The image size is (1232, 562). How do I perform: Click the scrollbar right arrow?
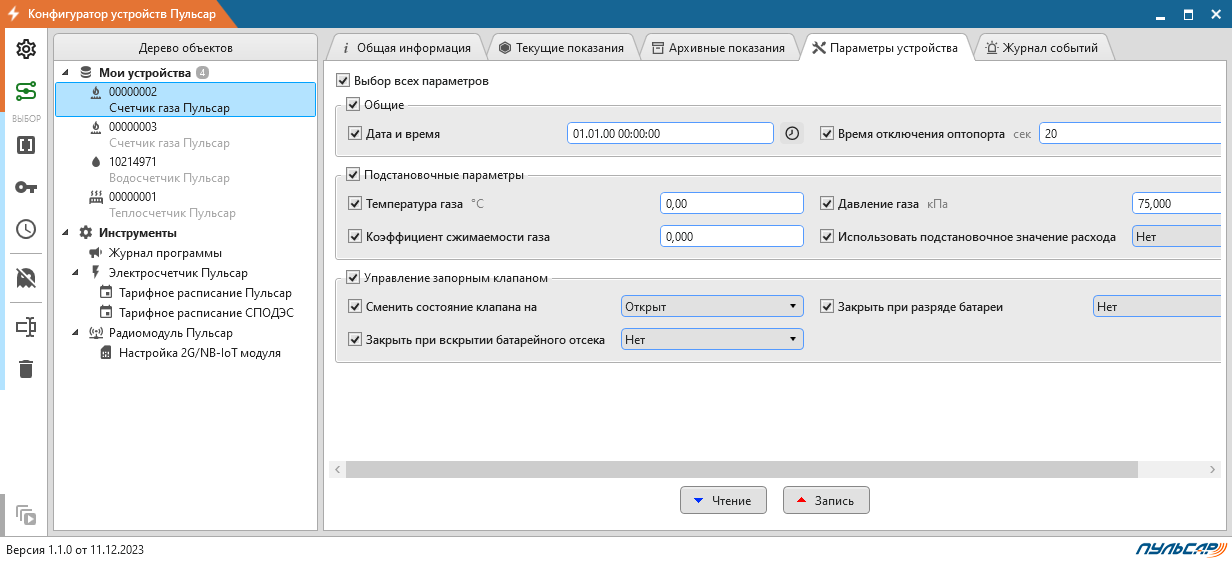coord(1214,469)
